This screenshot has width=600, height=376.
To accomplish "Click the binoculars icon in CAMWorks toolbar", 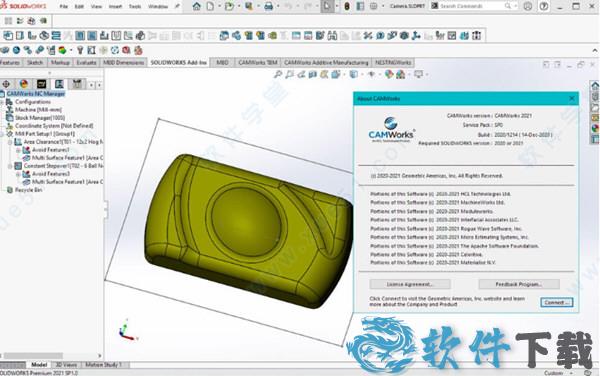I will [x=332, y=36].
